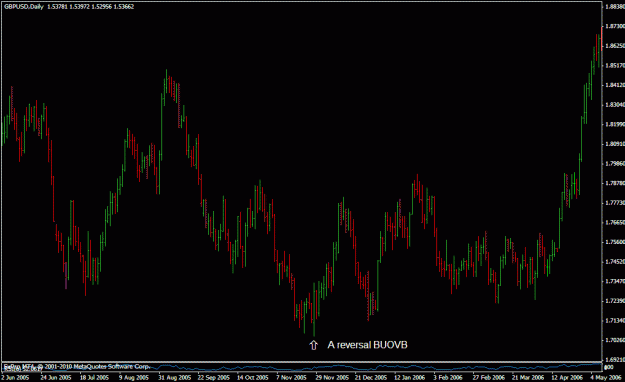Click the 1.8412 price level on the scale
The image size is (625, 382).
pyautogui.click(x=615, y=85)
